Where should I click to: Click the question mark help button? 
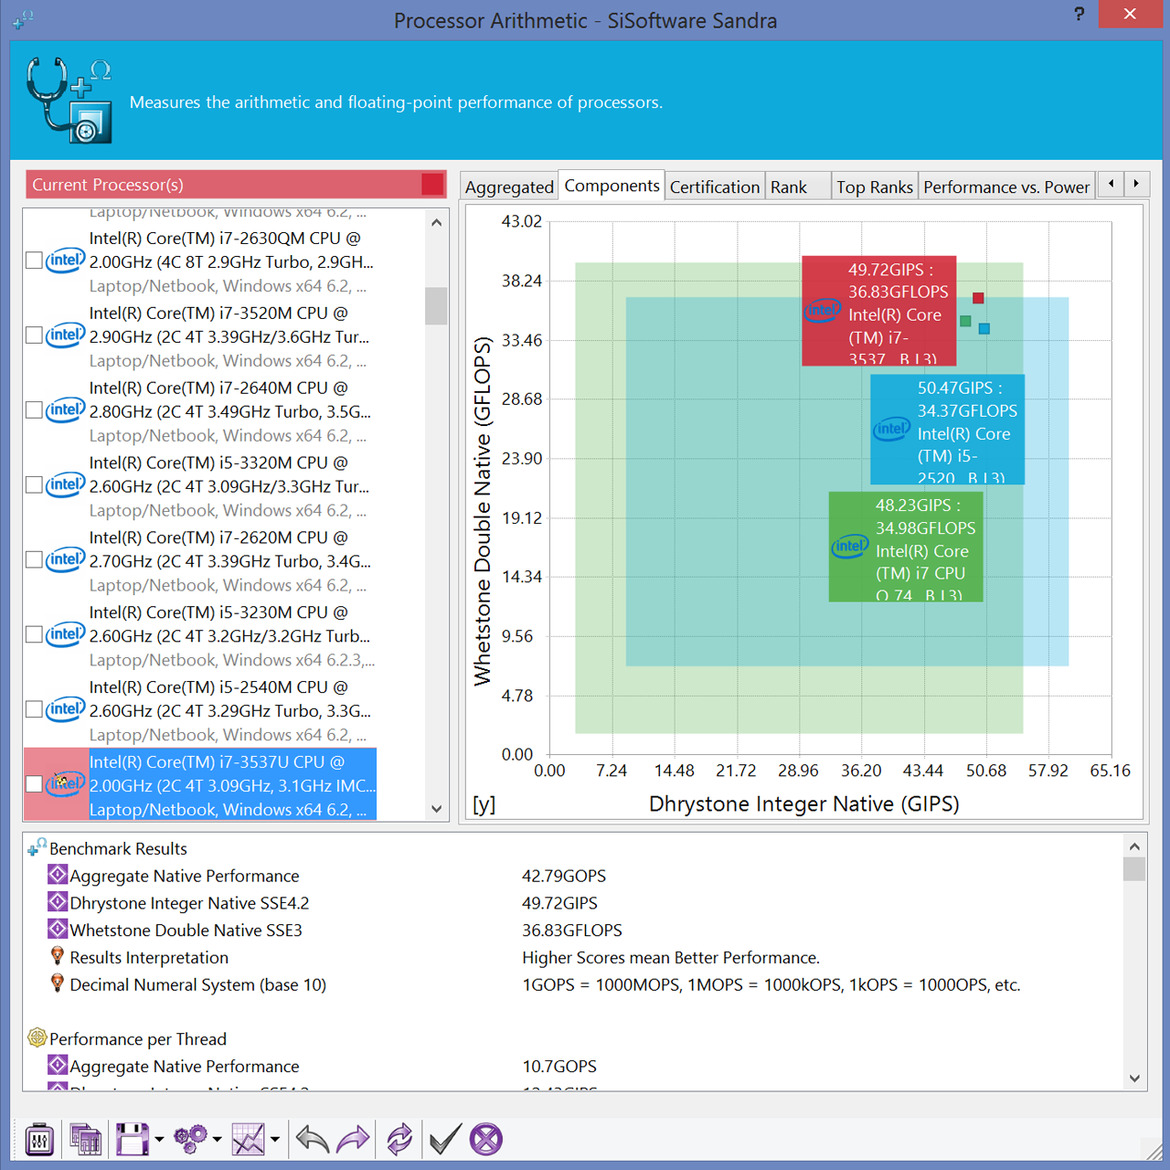[1079, 13]
